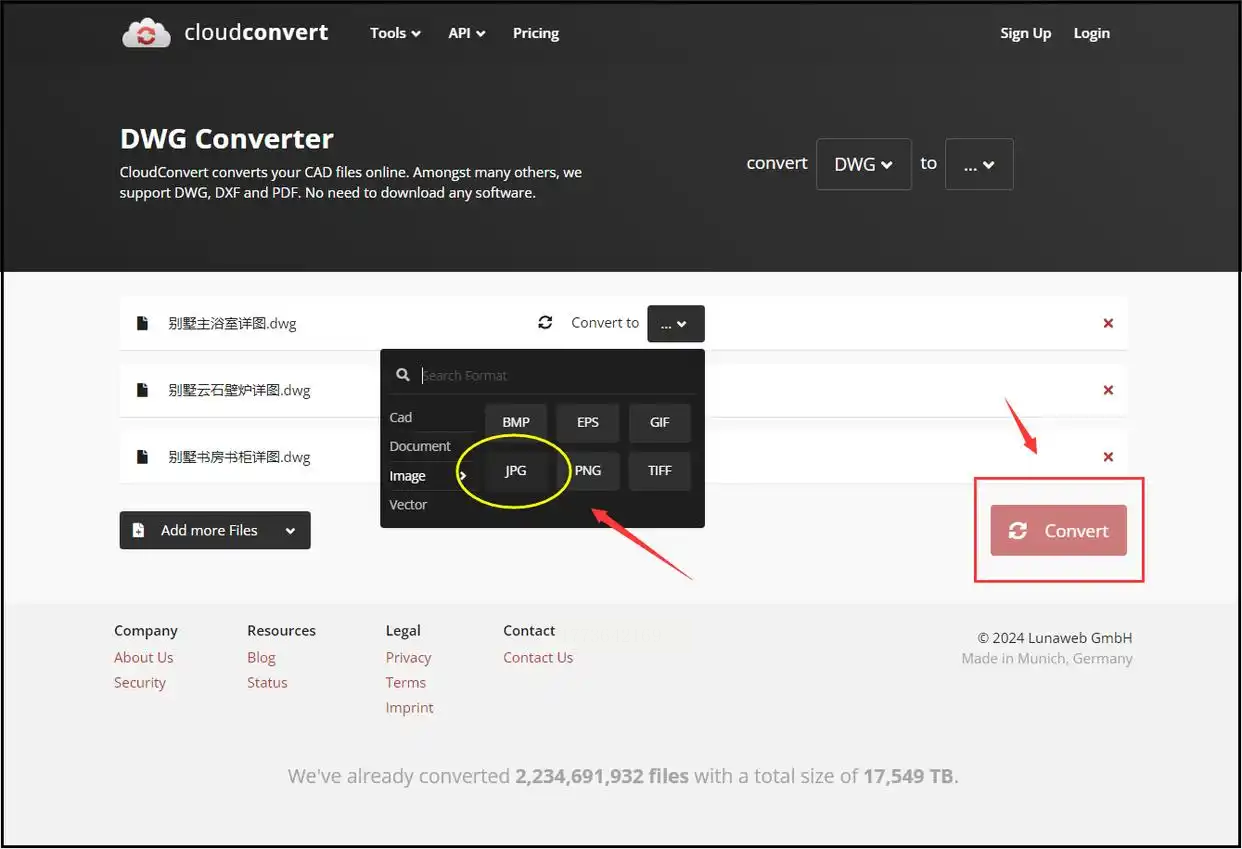This screenshot has height=849, width=1242.
Task: Open the API menu in the header
Action: point(466,33)
